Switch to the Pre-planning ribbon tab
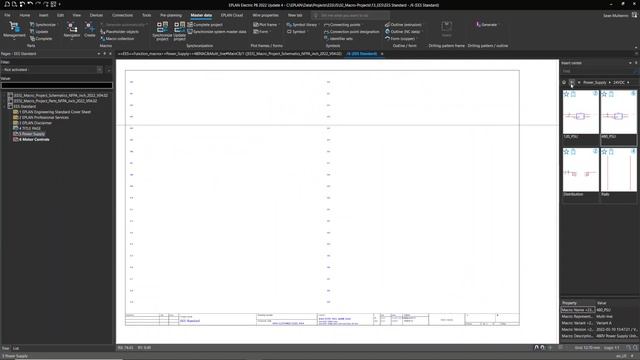Image resolution: width=640 pixels, height=360 pixels. (x=171, y=15)
